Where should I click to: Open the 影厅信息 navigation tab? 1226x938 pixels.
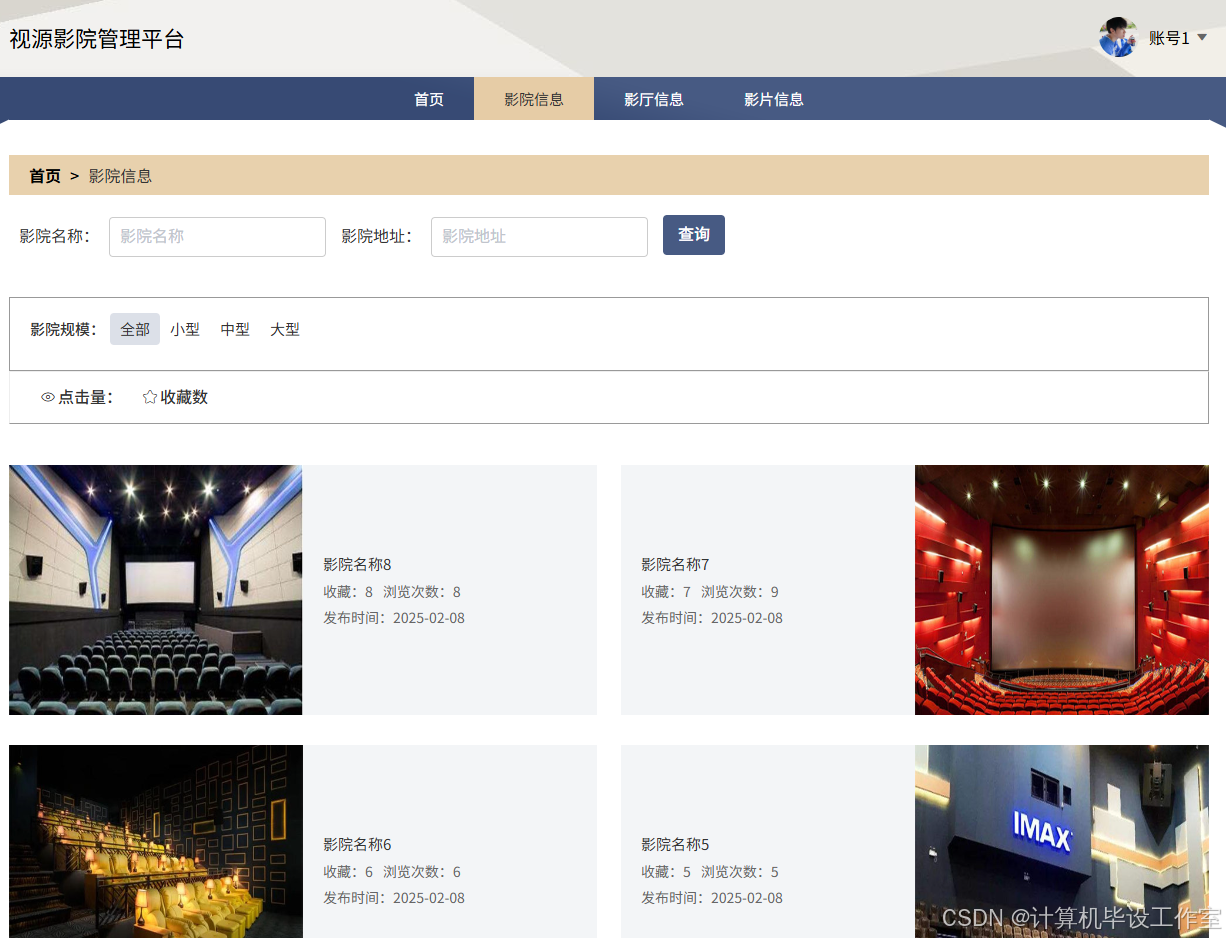[654, 99]
